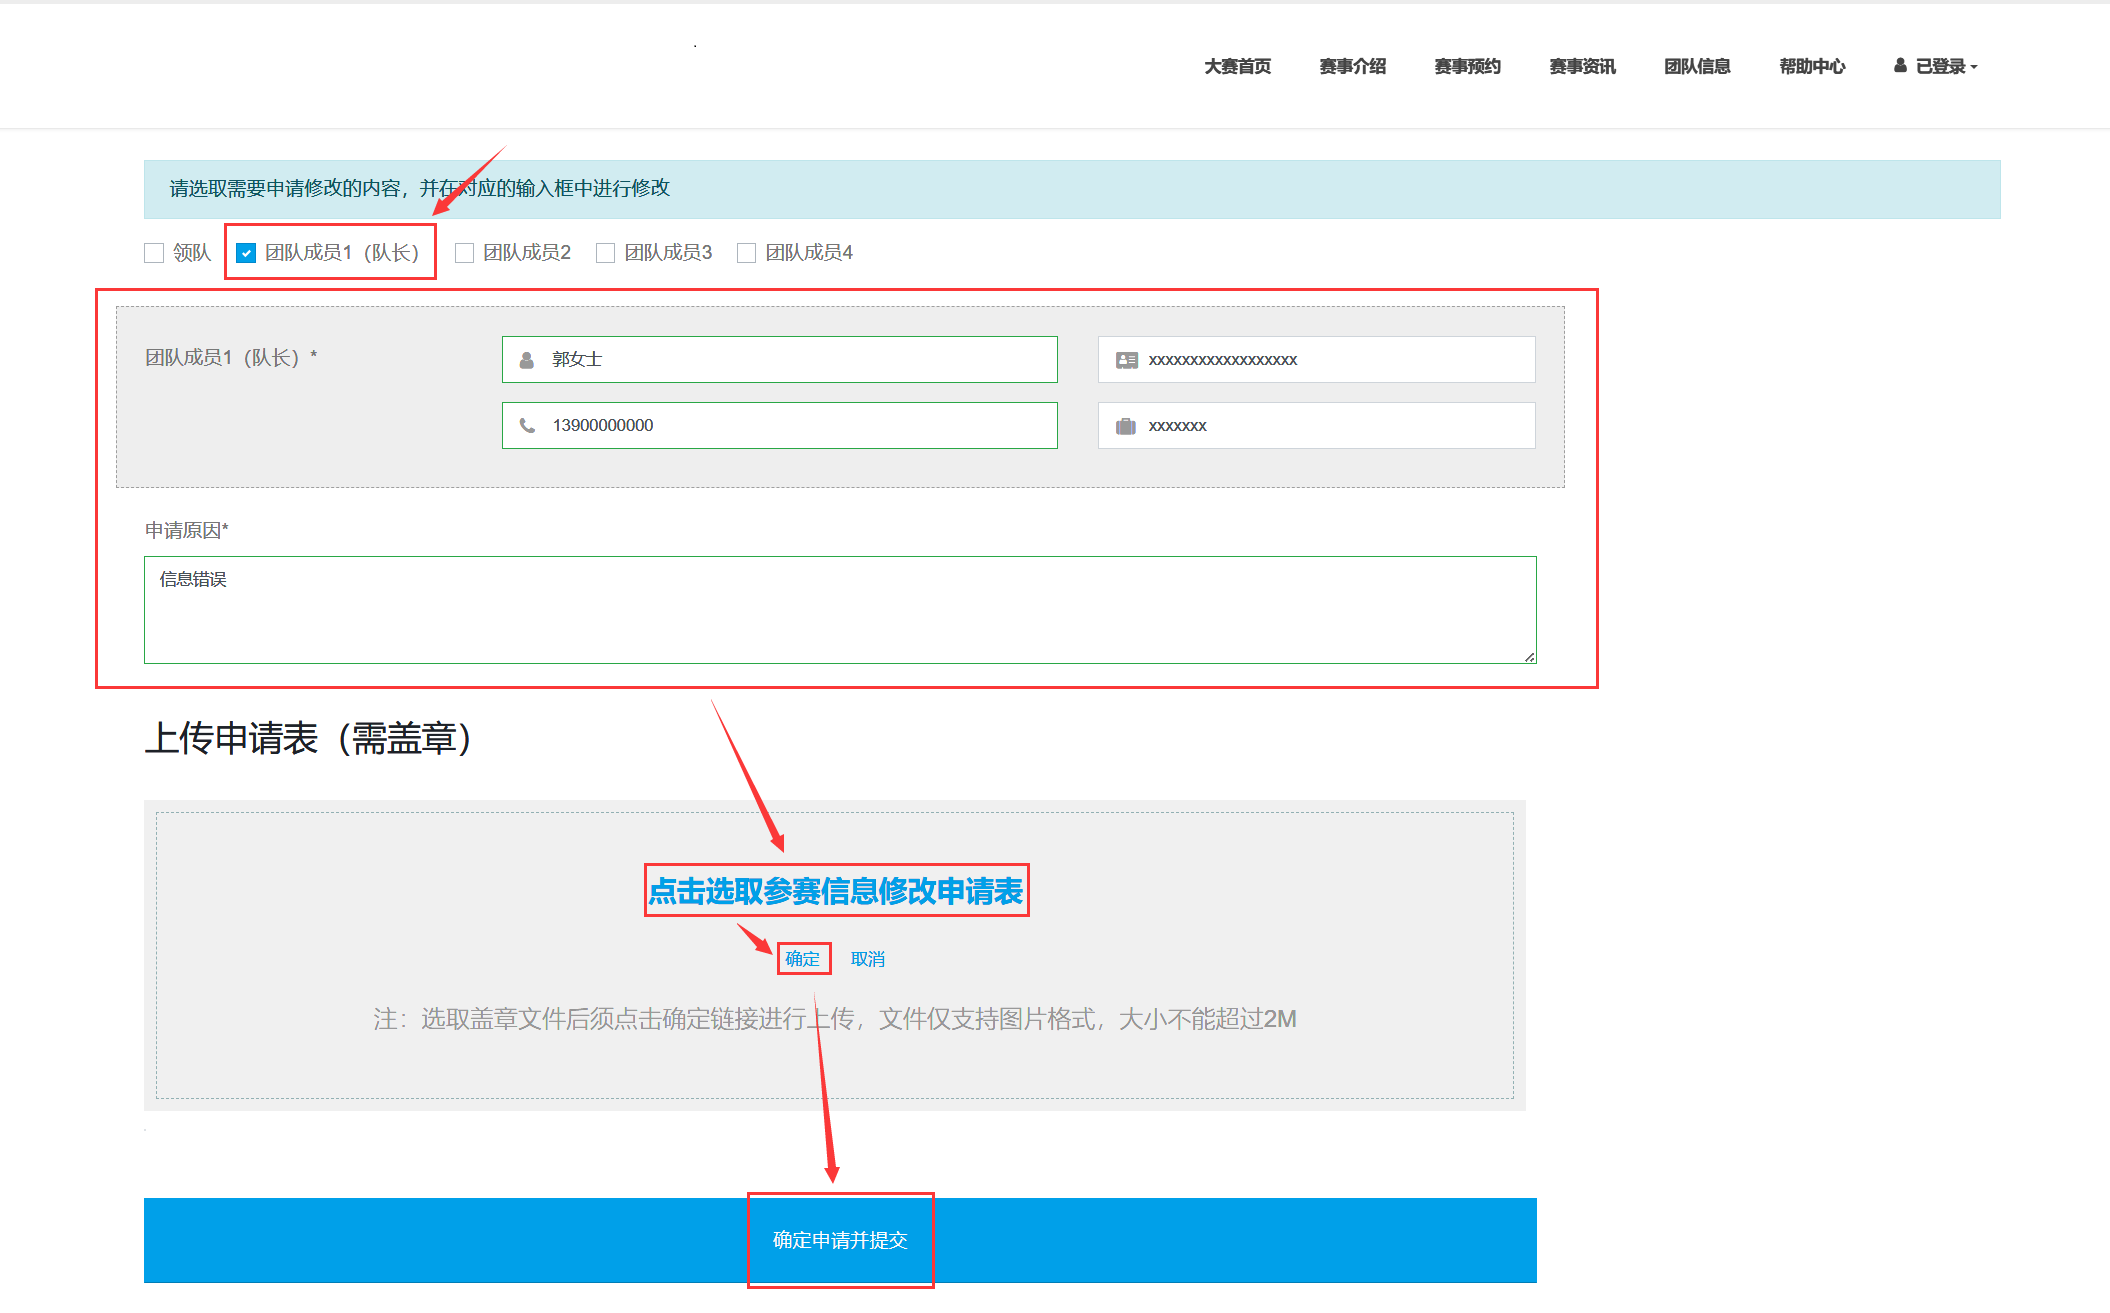The width and height of the screenshot is (2110, 1313).
Task: Open the 已登录 account dropdown
Action: [1936, 66]
